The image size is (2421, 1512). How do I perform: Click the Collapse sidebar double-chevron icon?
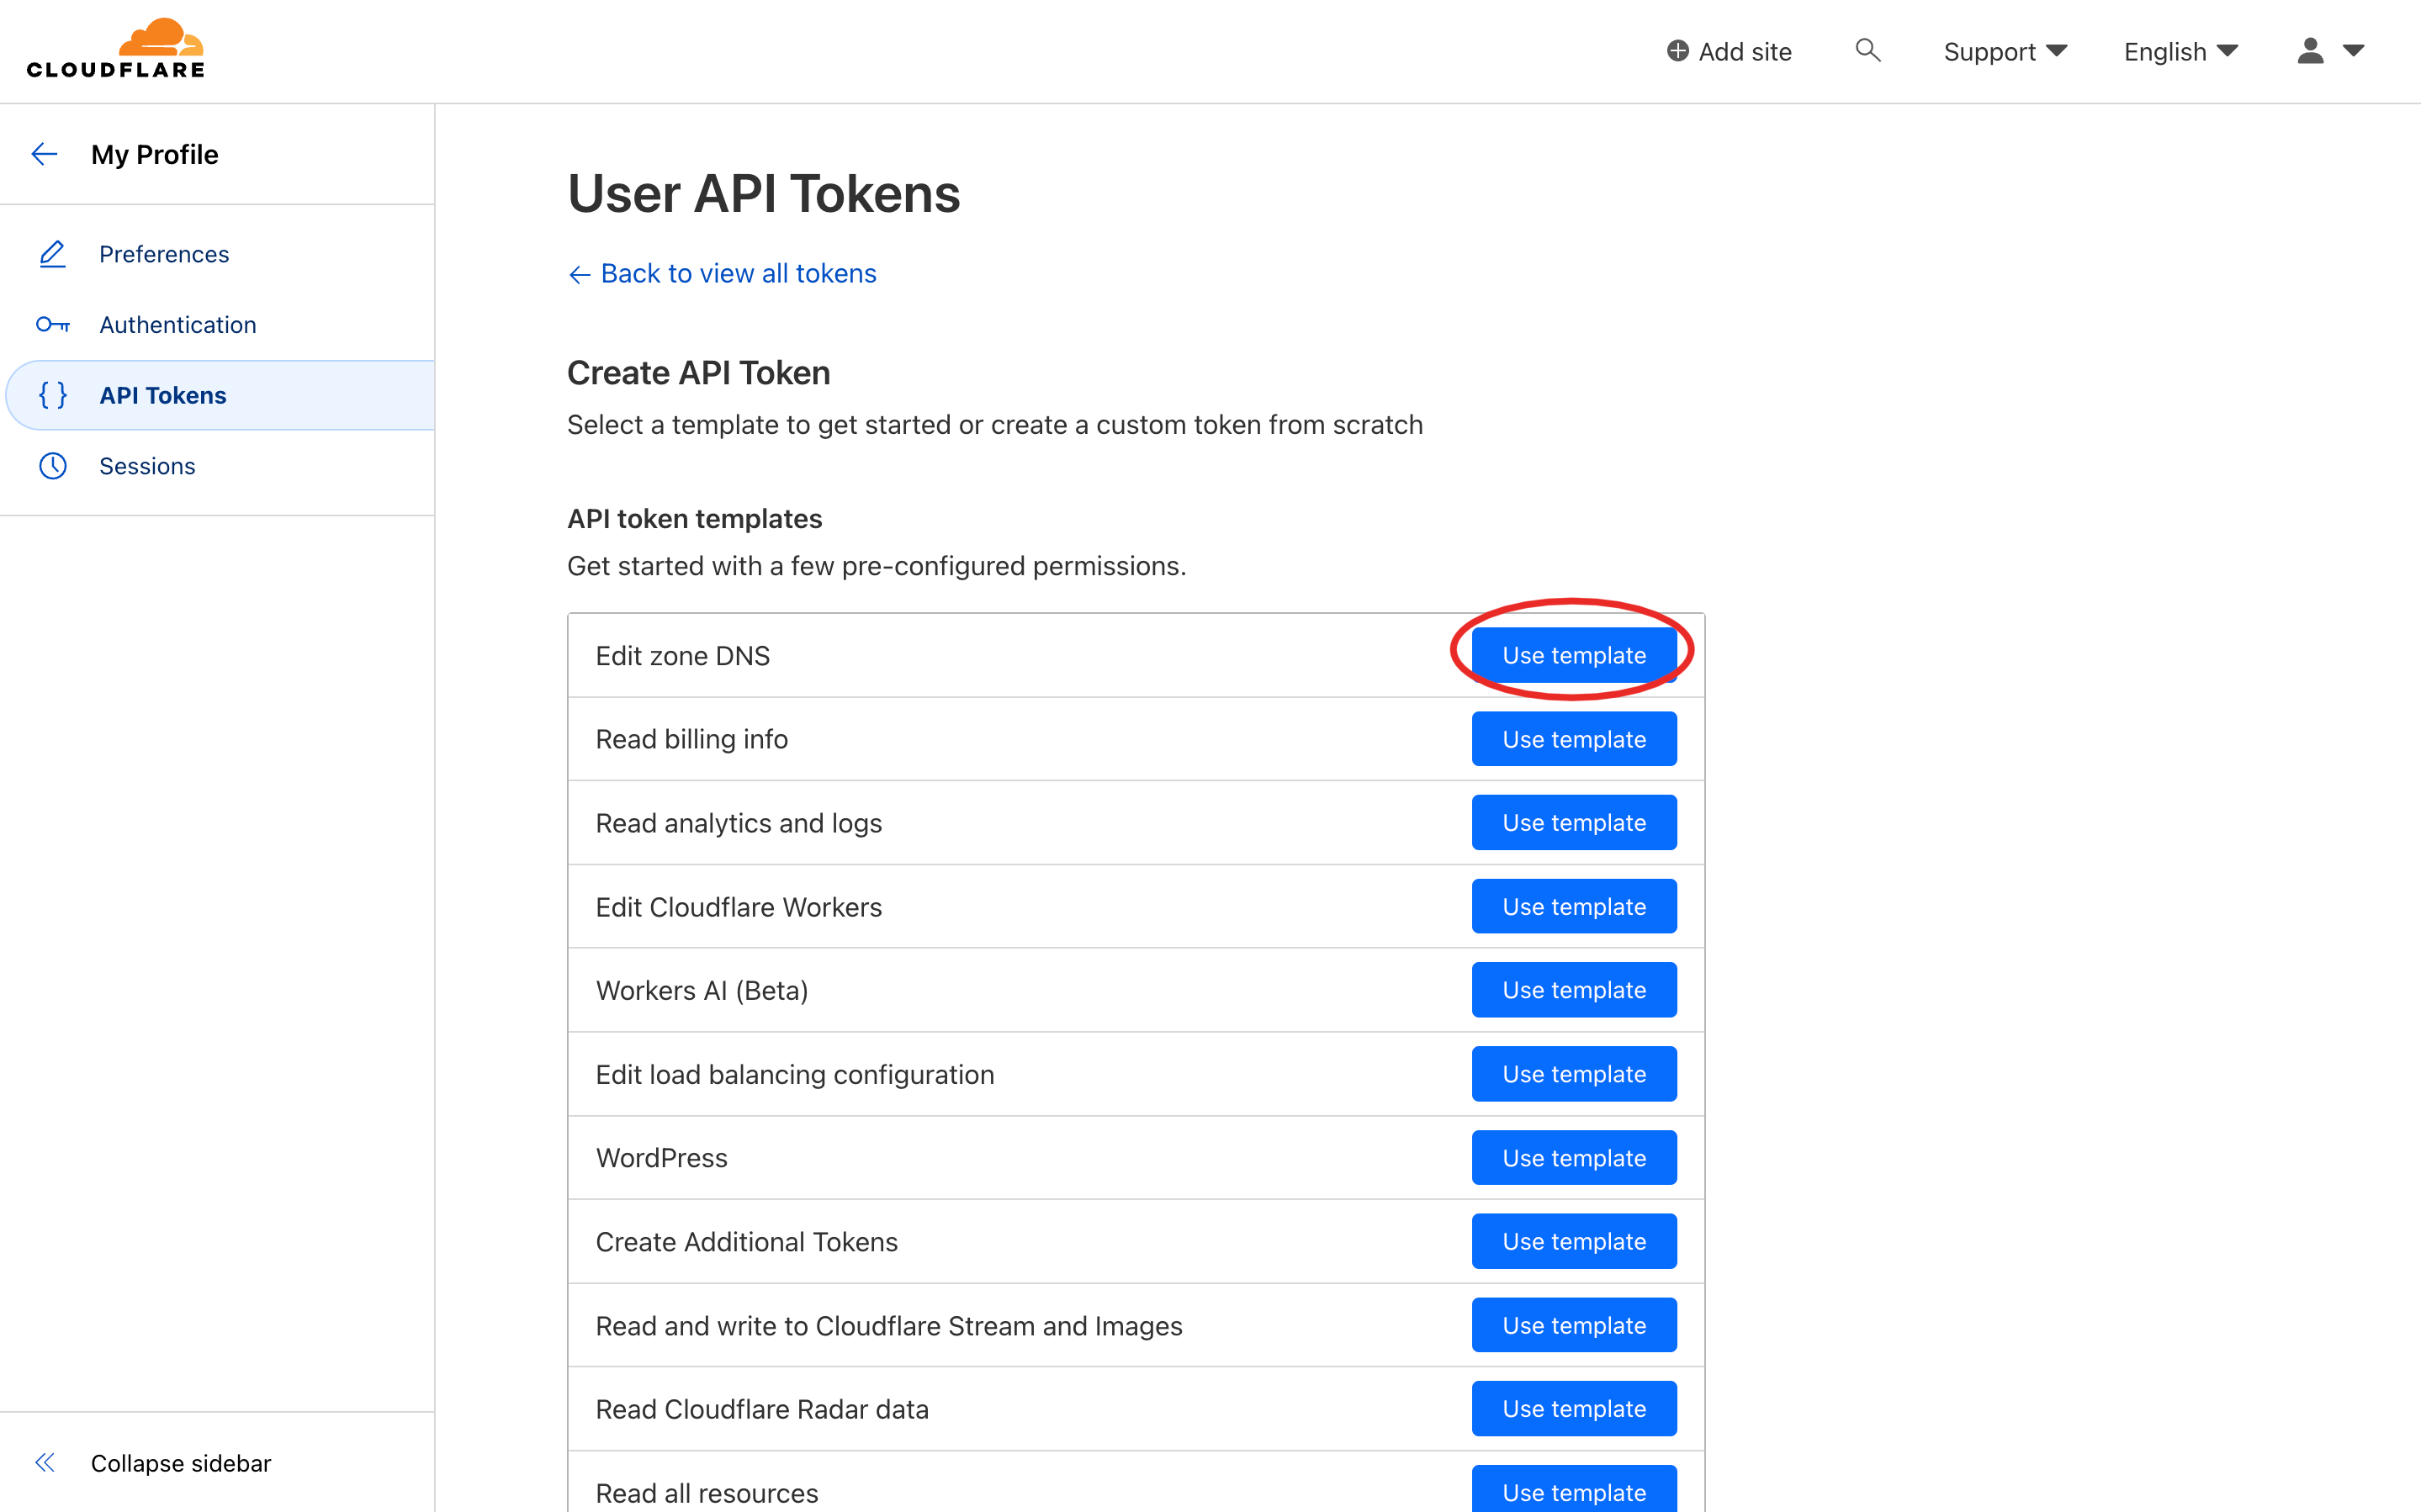click(45, 1463)
